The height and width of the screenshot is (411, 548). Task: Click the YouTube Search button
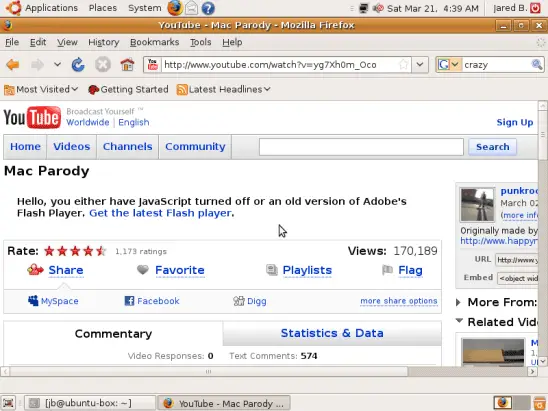coord(492,147)
